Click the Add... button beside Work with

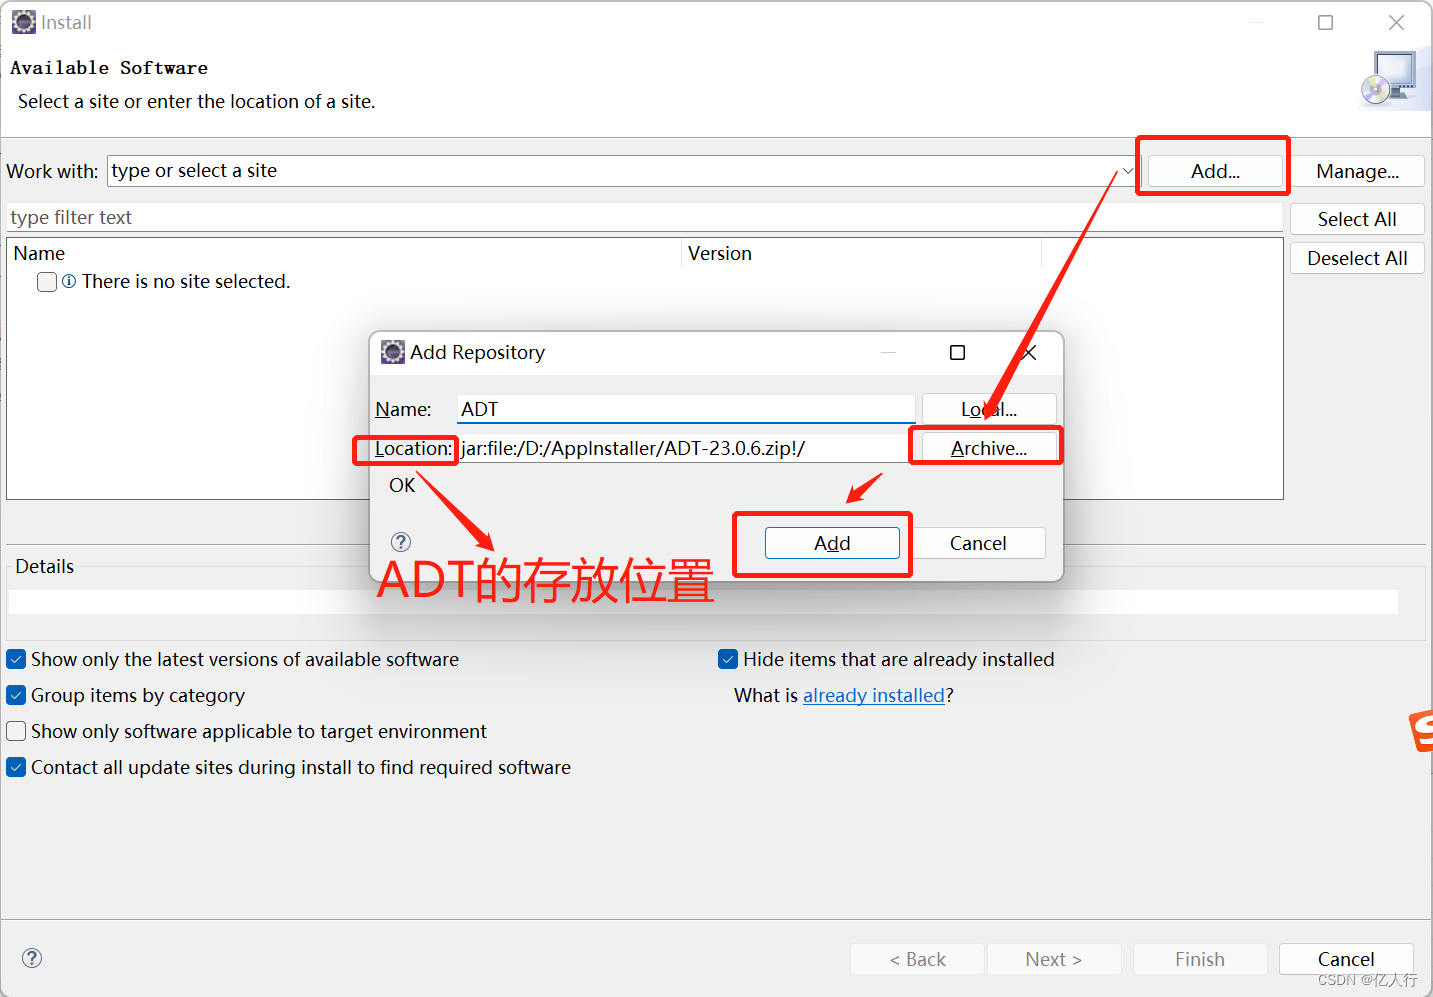click(1215, 171)
